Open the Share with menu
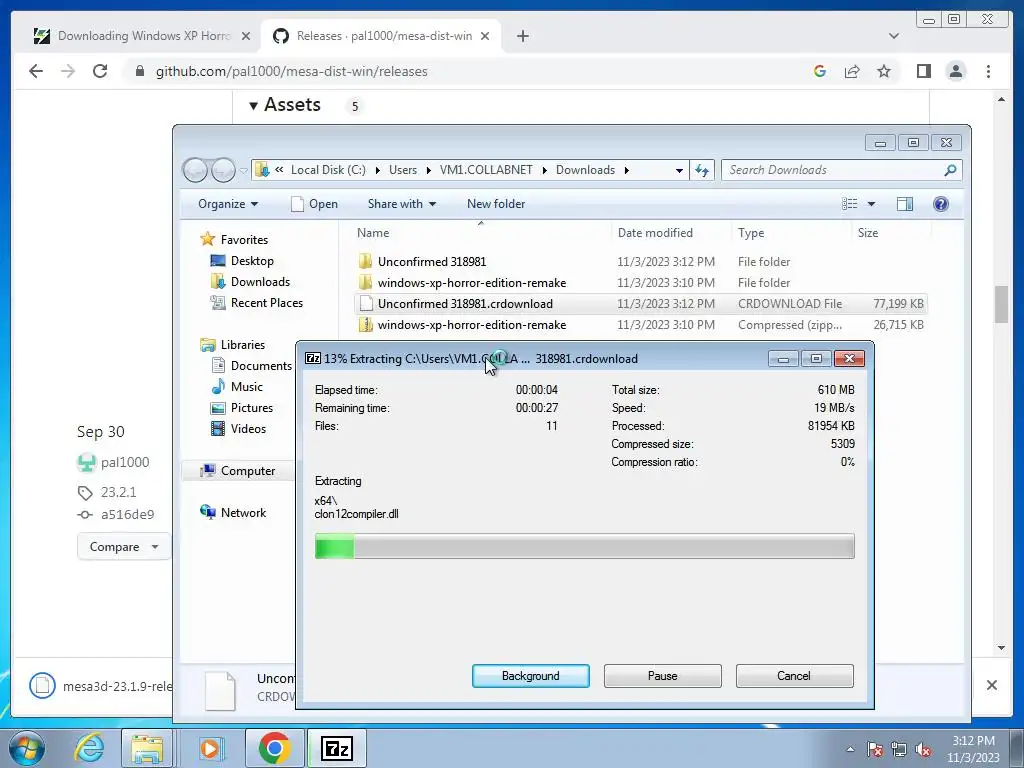Image resolution: width=1024 pixels, height=768 pixels. coord(402,204)
